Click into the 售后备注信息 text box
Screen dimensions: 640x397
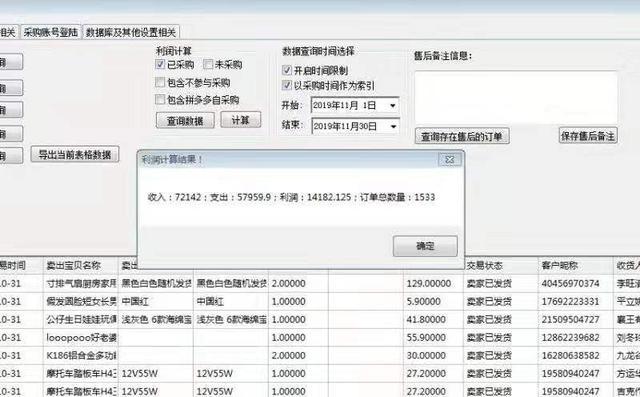pyautogui.click(x=516, y=98)
